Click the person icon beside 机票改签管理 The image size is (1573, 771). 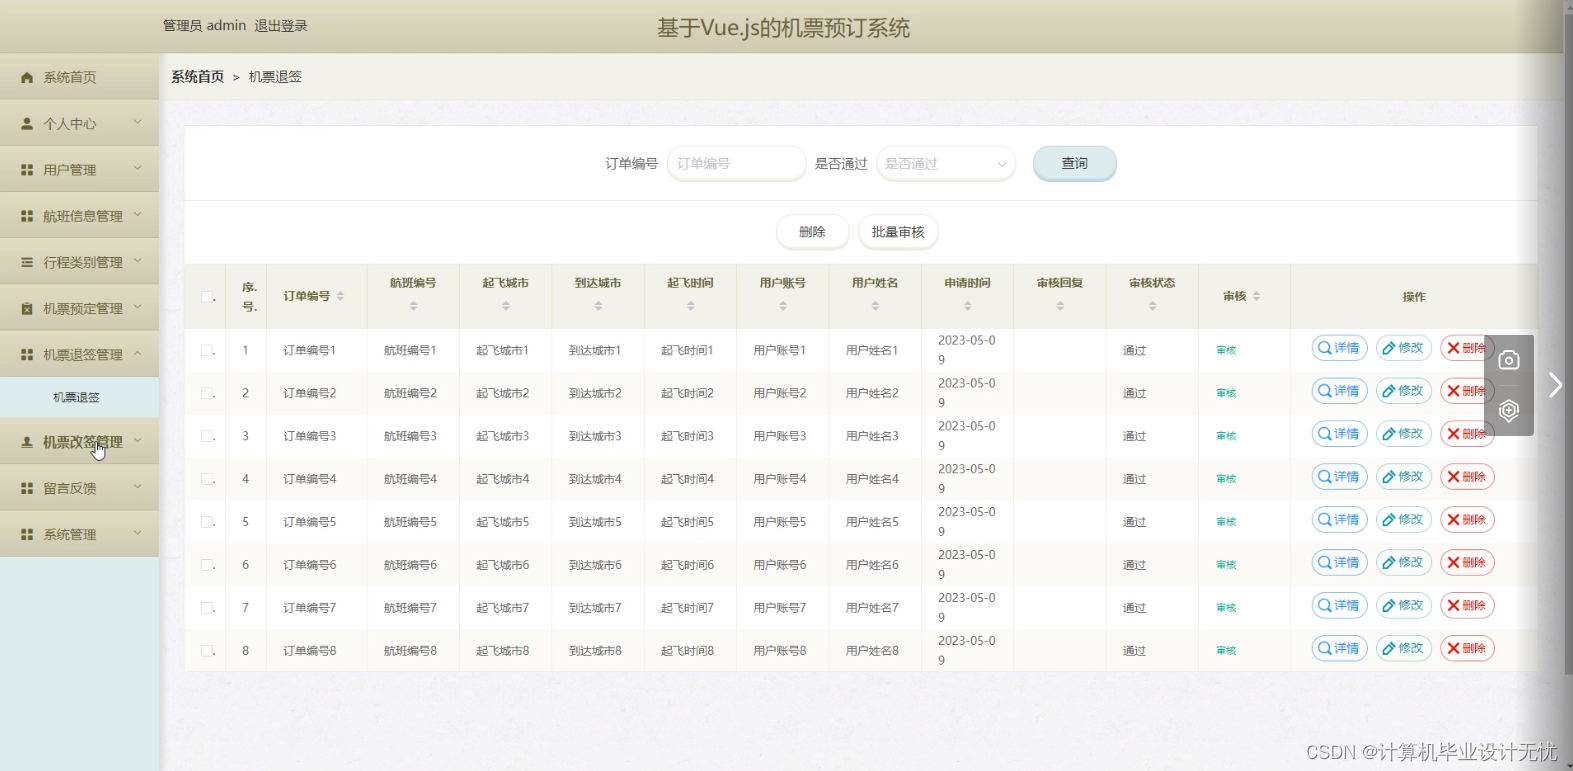point(27,441)
